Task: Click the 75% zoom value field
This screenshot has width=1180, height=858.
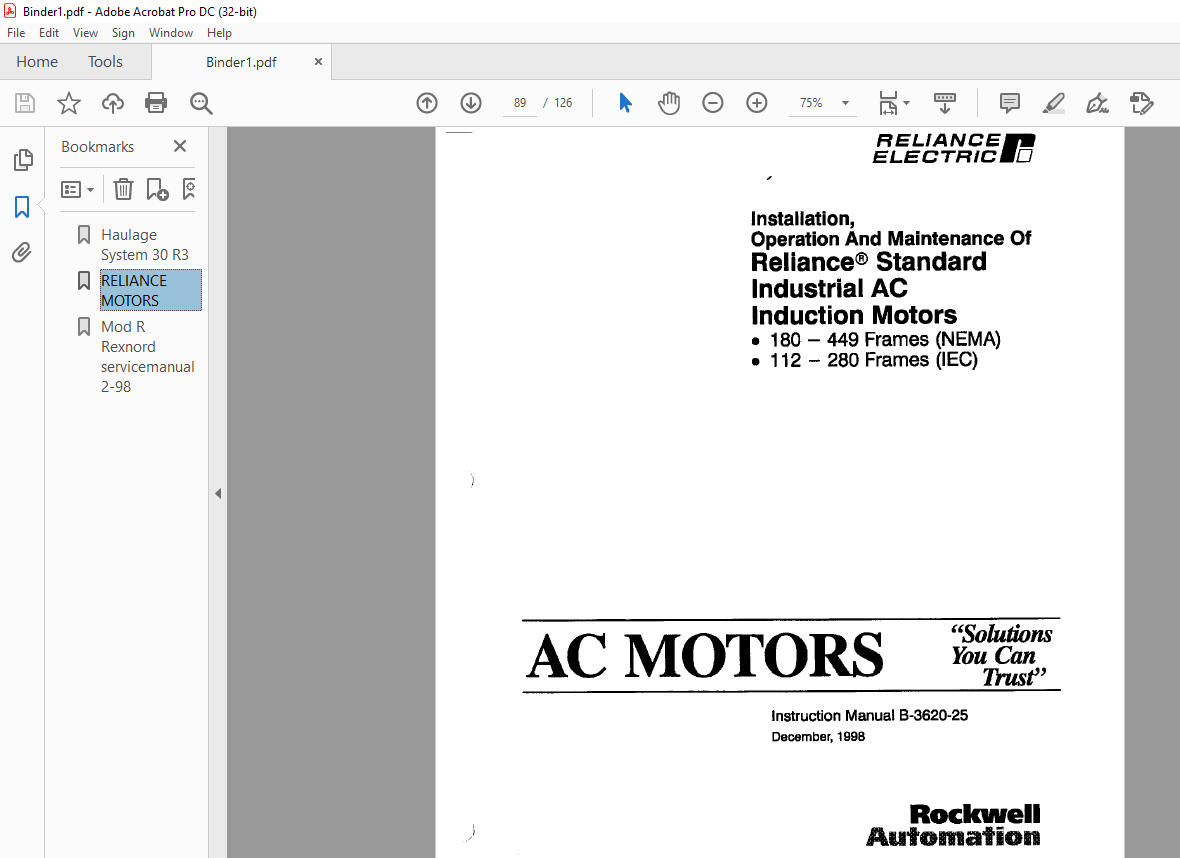Action: pyautogui.click(x=811, y=103)
